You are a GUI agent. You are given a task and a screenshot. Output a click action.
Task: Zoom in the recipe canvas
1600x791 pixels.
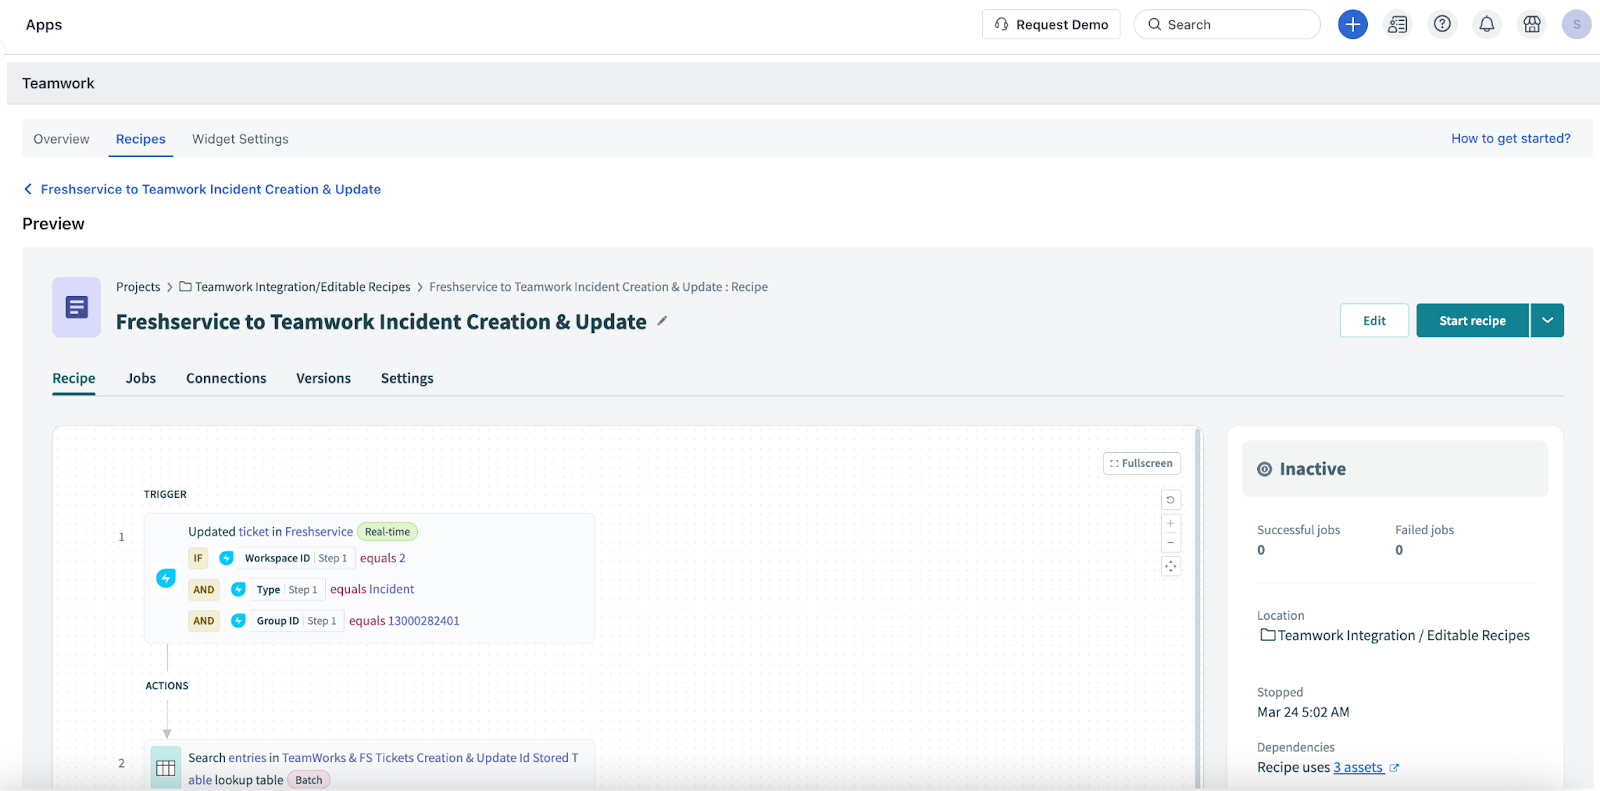pos(1170,524)
